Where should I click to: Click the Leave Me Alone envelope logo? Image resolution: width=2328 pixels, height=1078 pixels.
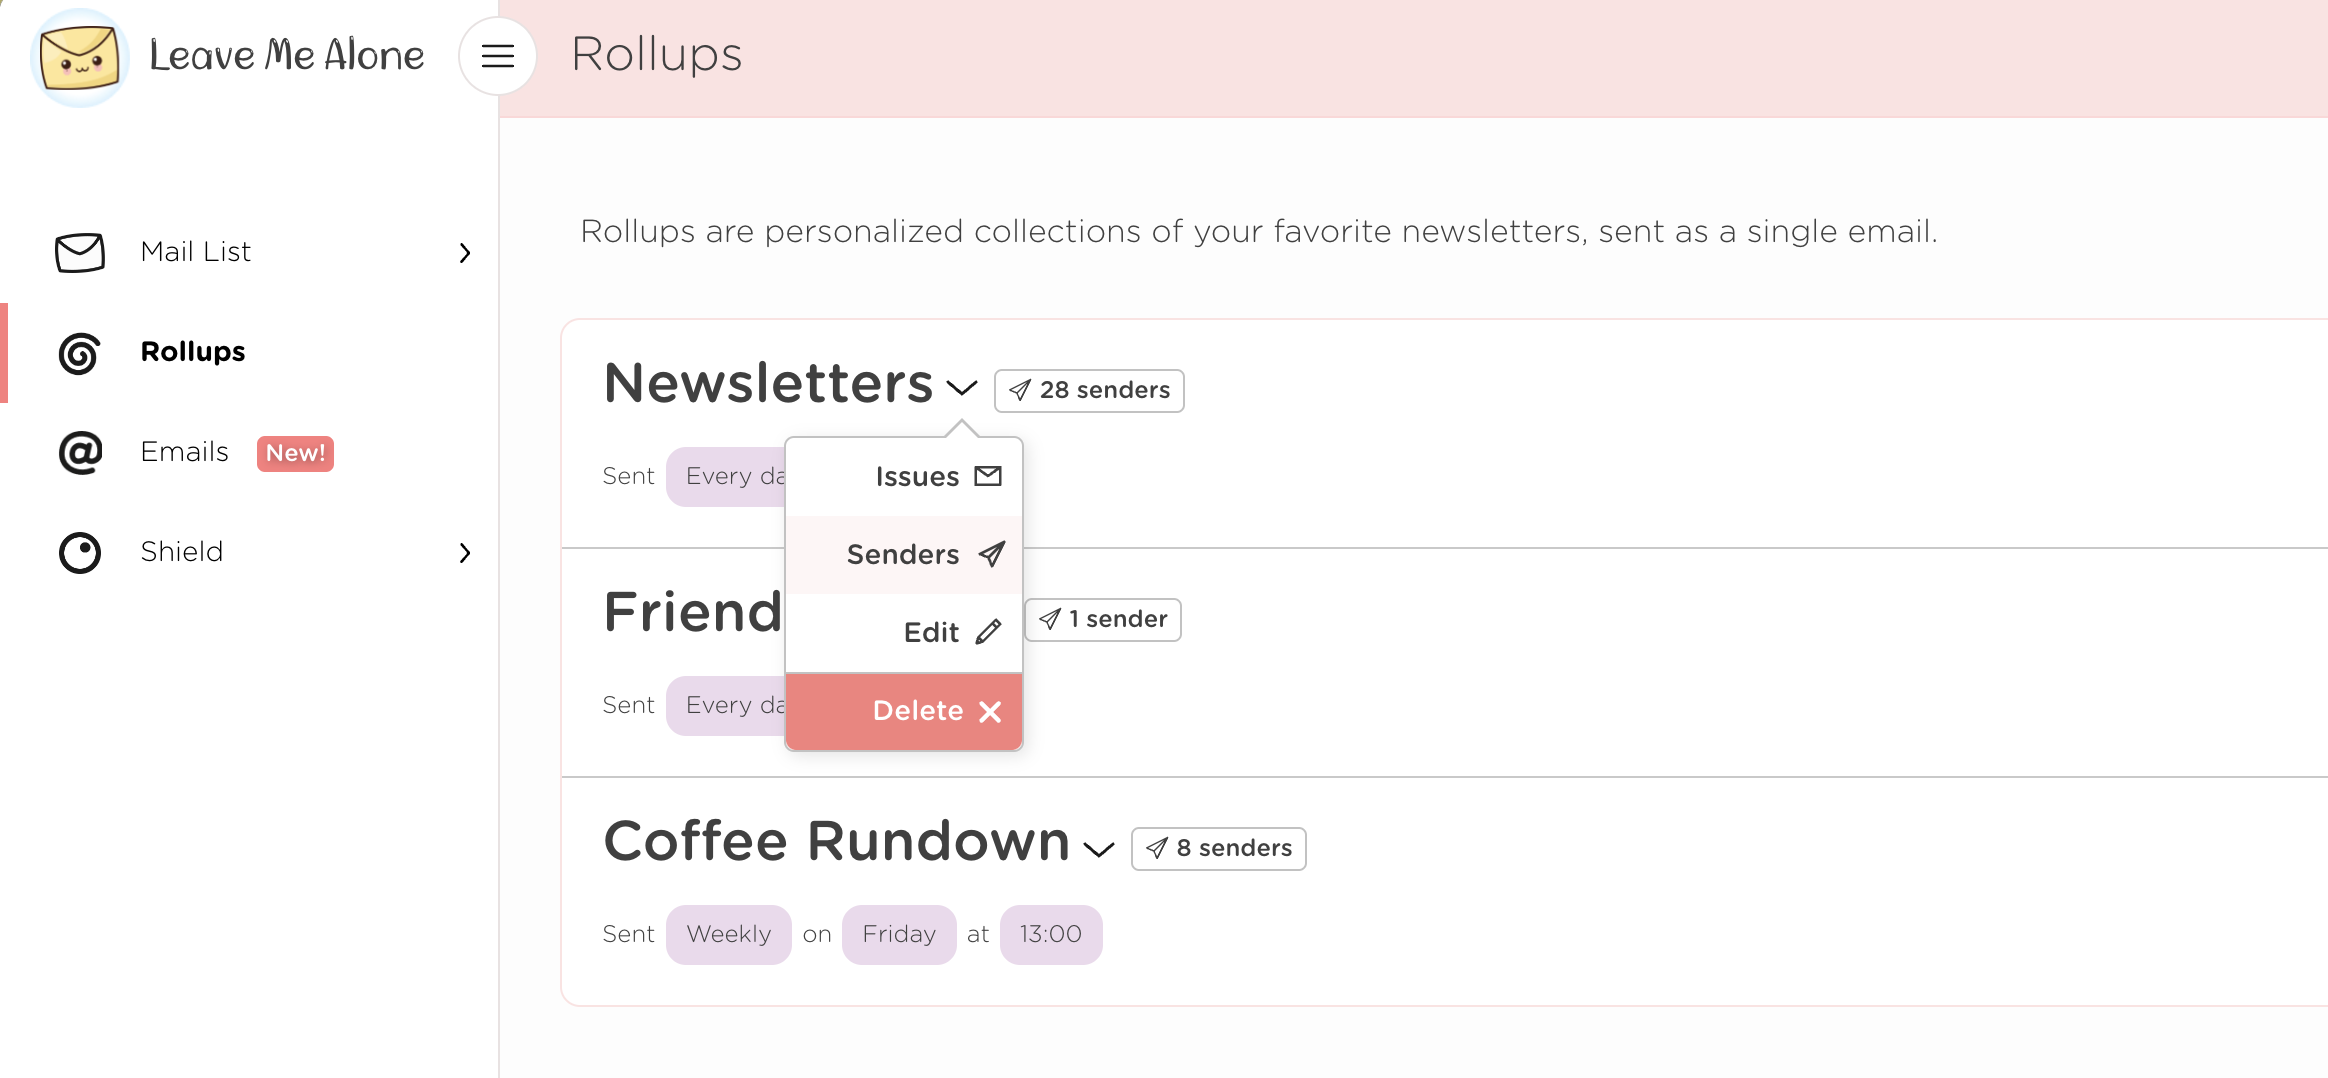[80, 57]
